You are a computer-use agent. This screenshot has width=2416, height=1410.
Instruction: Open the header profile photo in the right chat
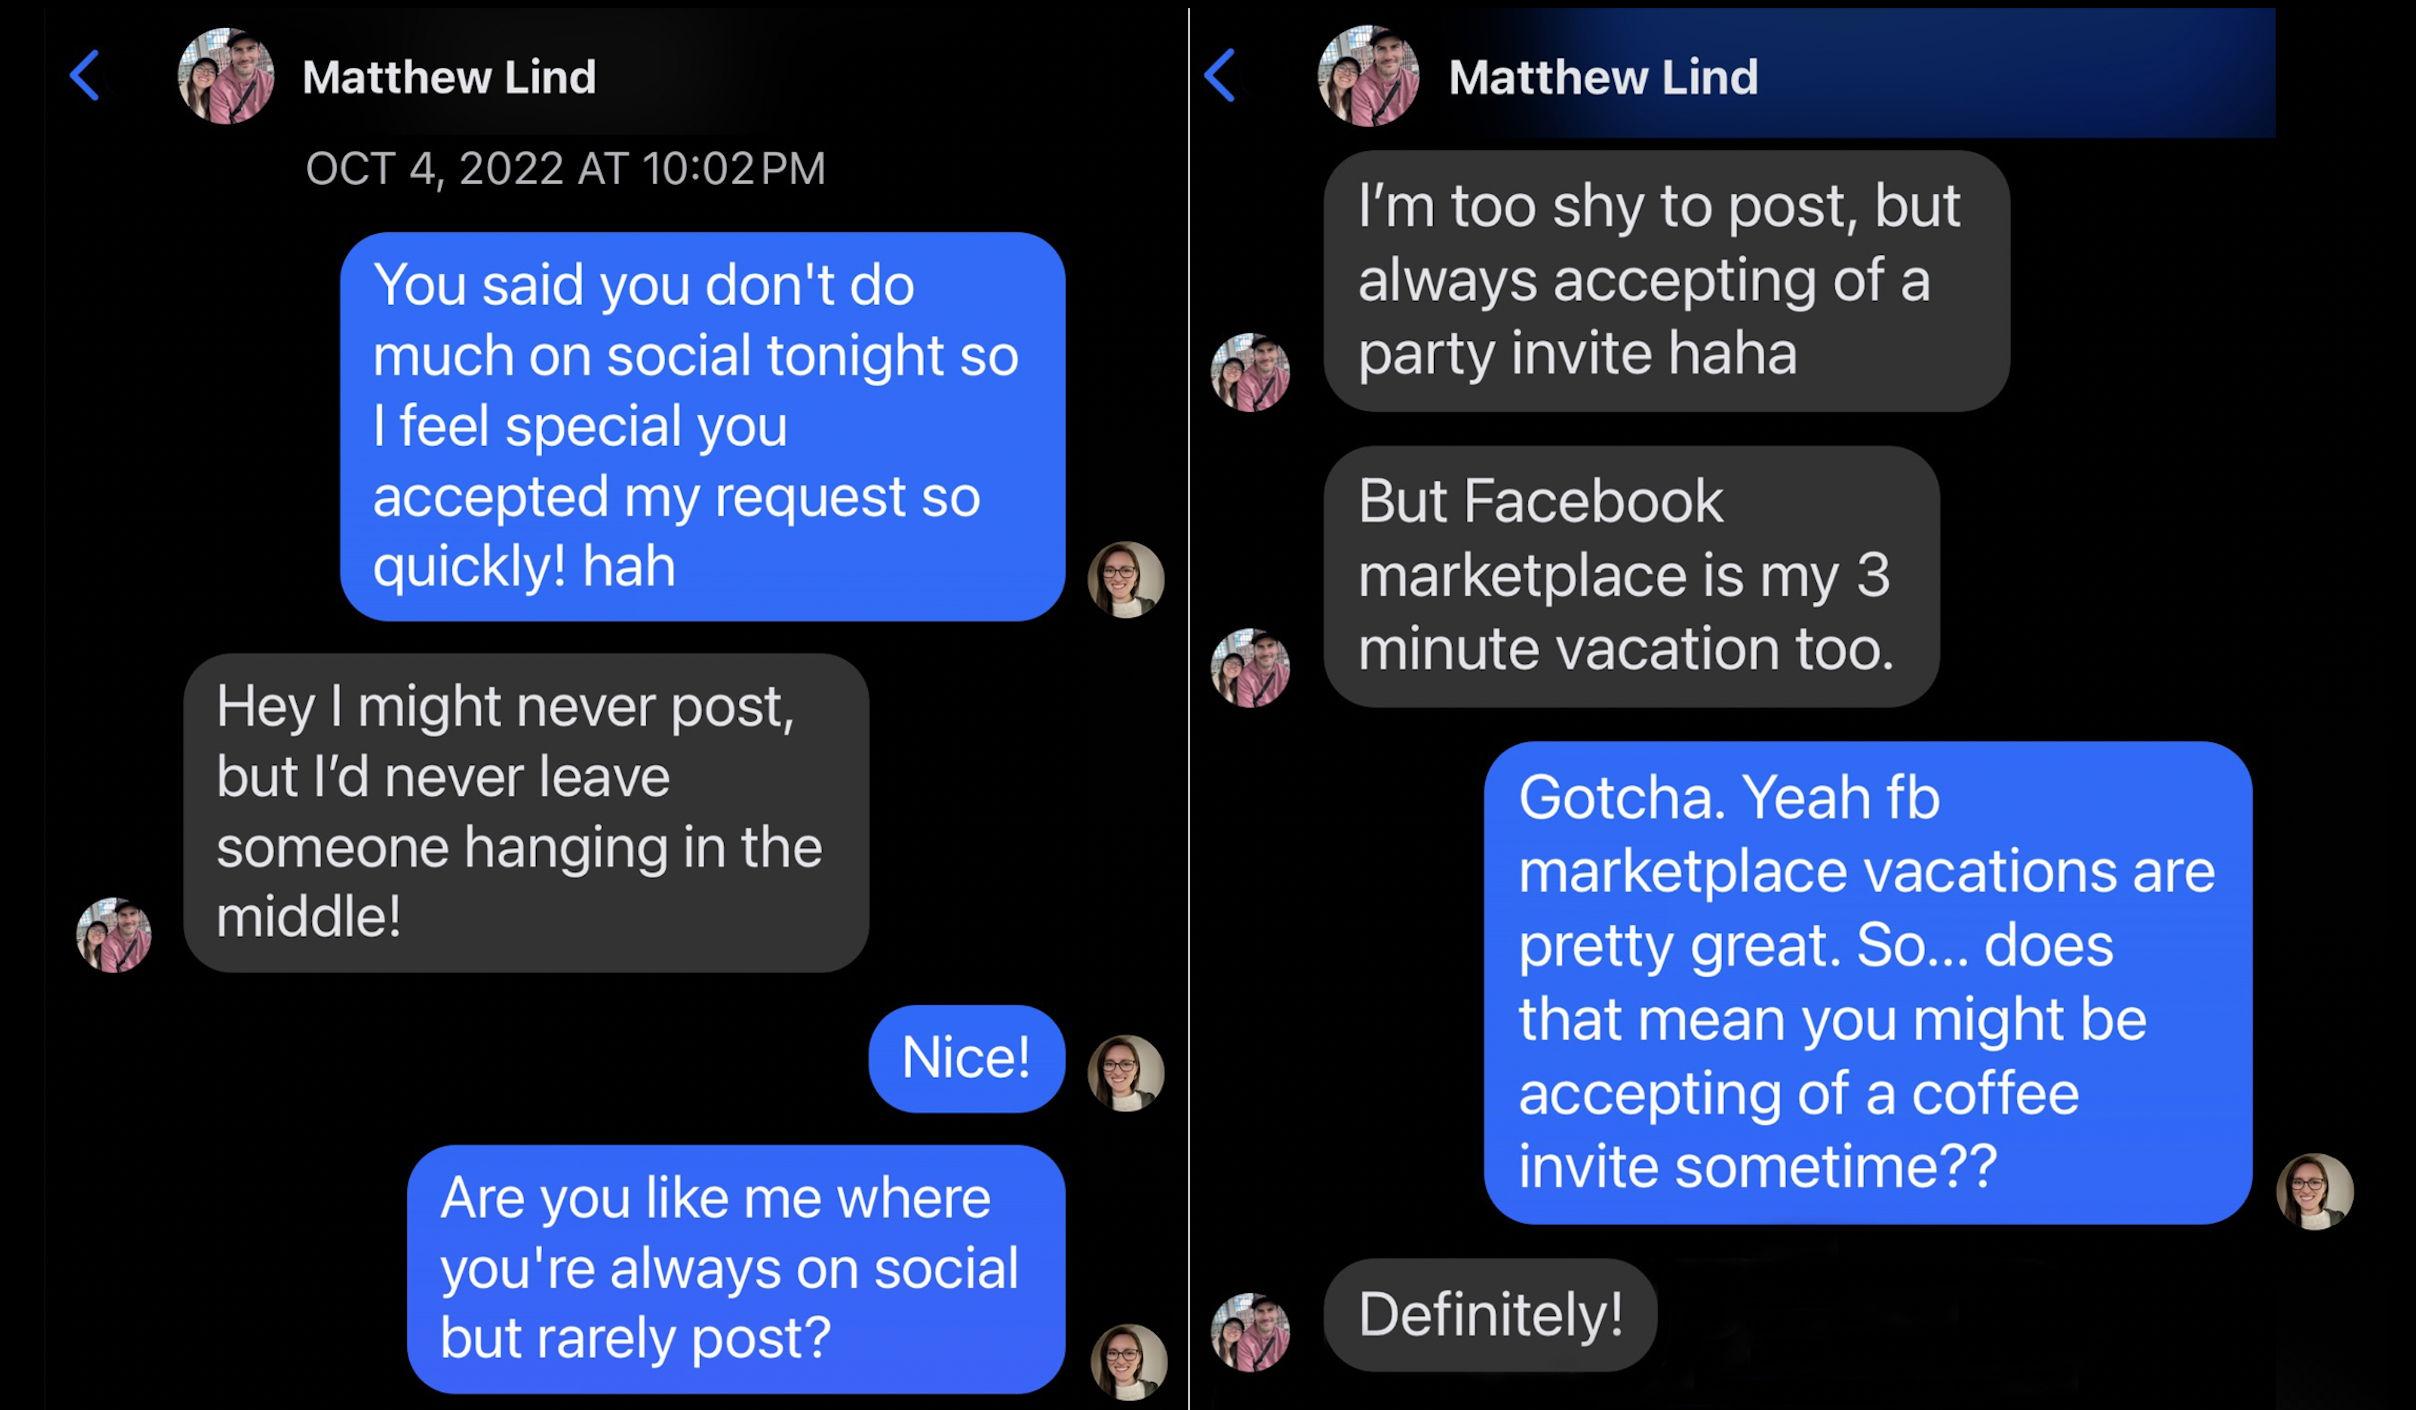1368,76
